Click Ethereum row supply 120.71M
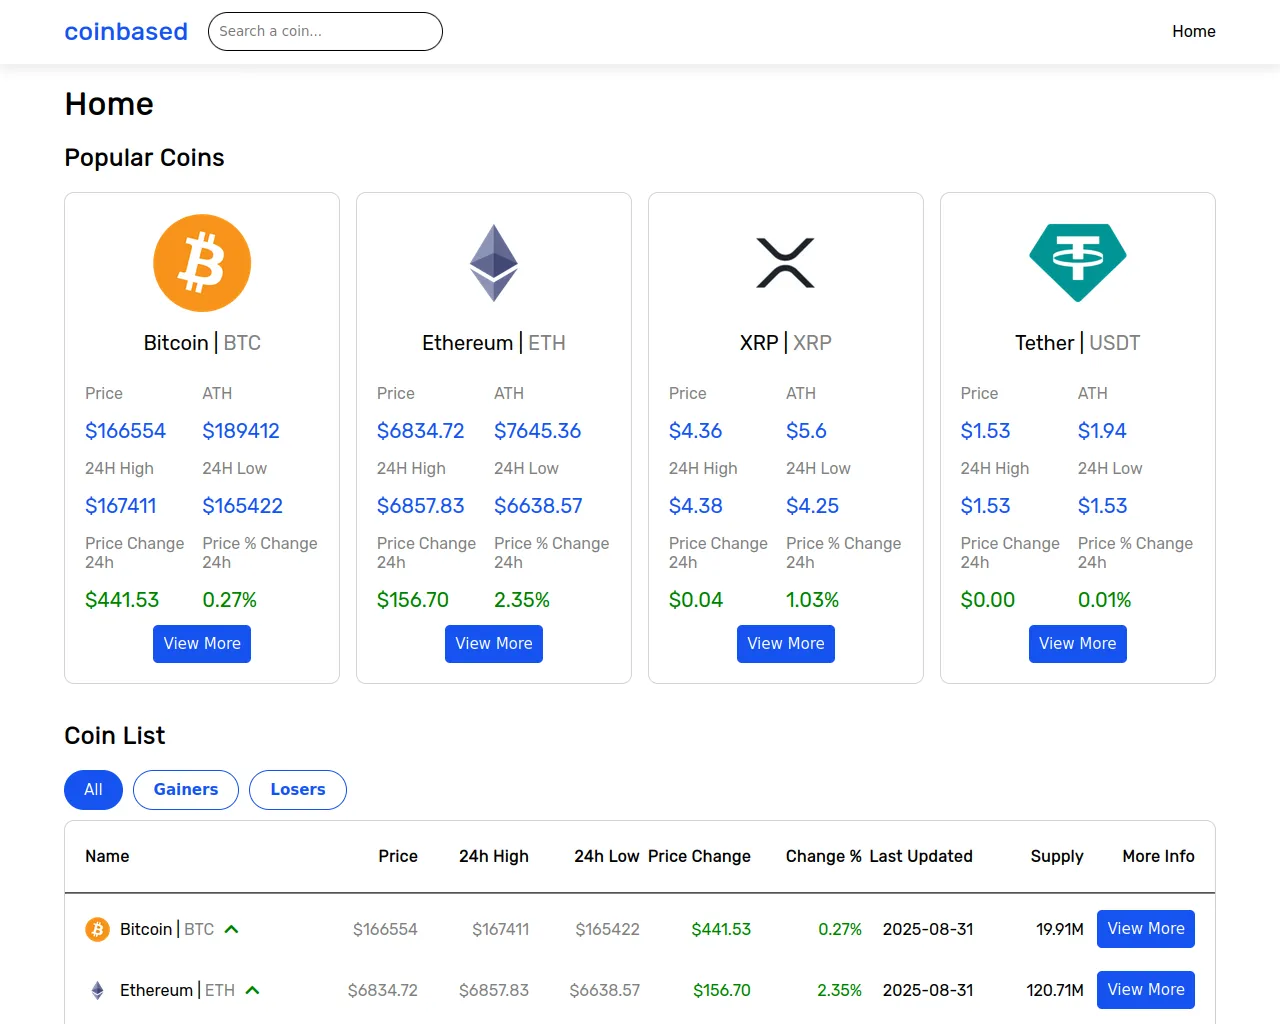Image resolution: width=1280 pixels, height=1024 pixels. pos(1055,990)
